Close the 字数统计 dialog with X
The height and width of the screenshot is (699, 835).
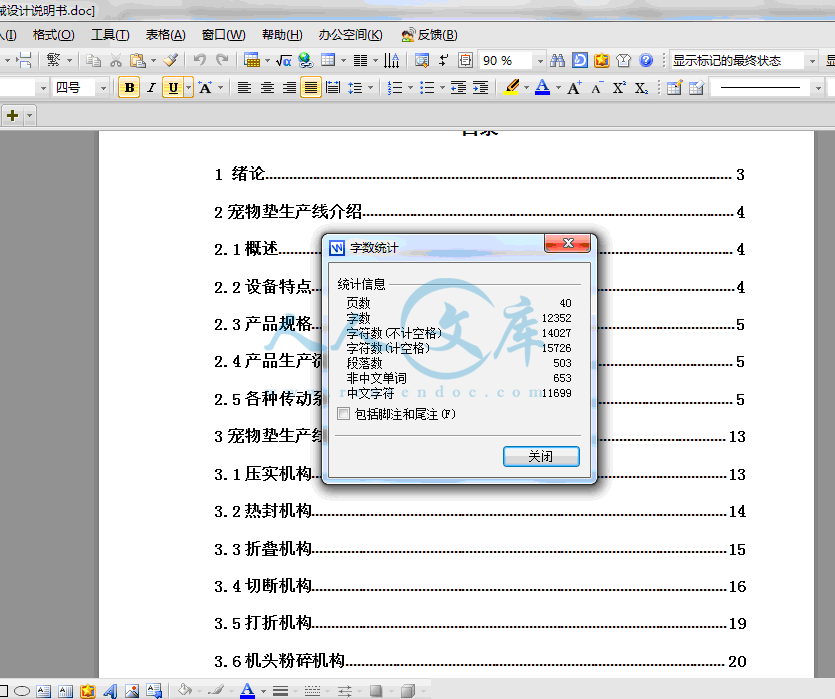coord(568,243)
